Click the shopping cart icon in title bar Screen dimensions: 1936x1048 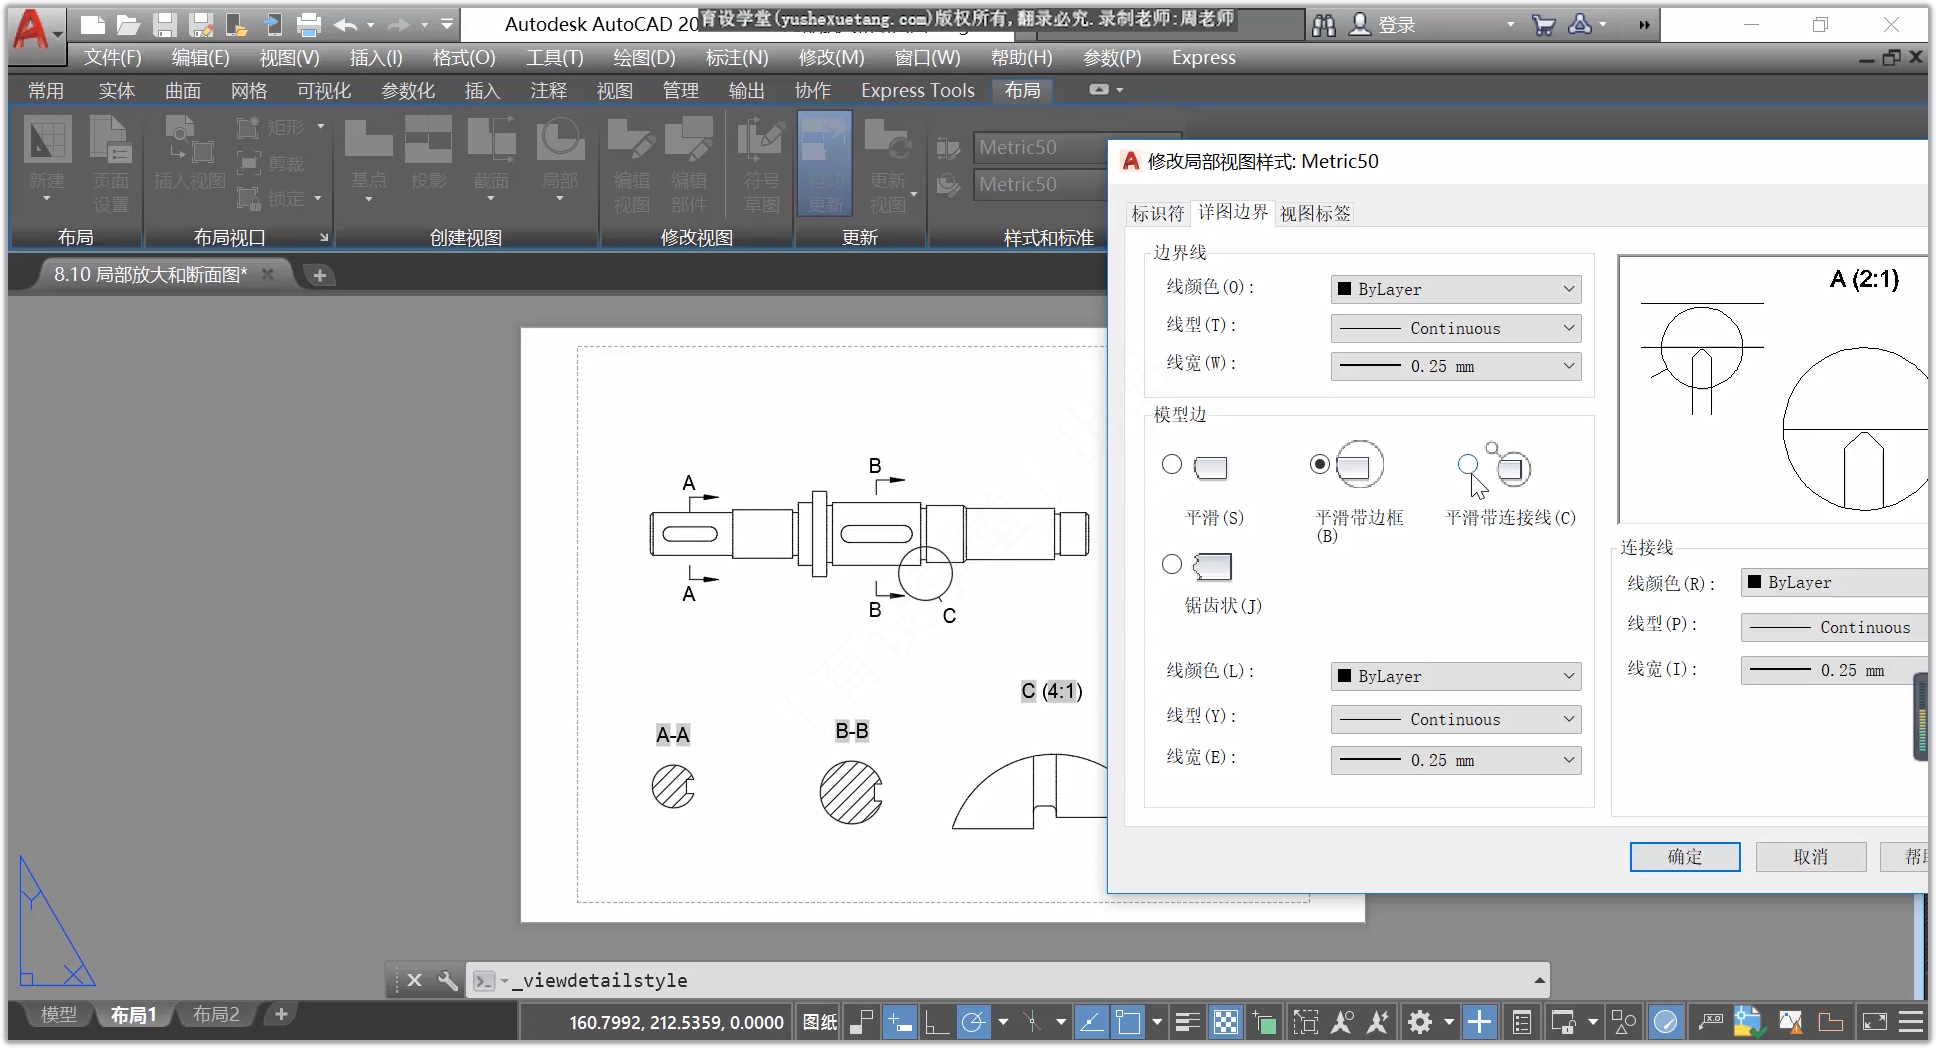[1543, 25]
